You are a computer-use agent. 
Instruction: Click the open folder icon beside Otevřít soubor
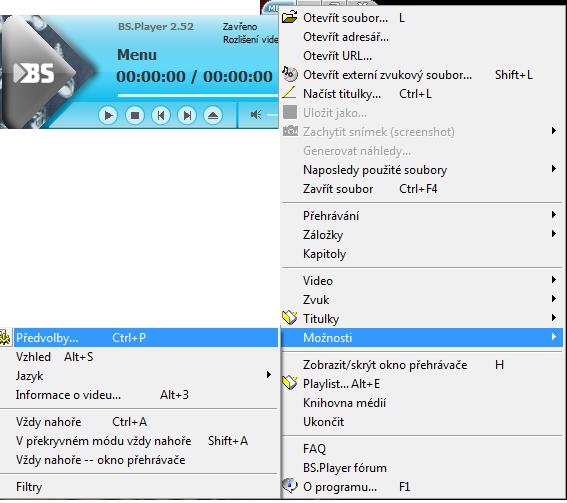click(290, 17)
